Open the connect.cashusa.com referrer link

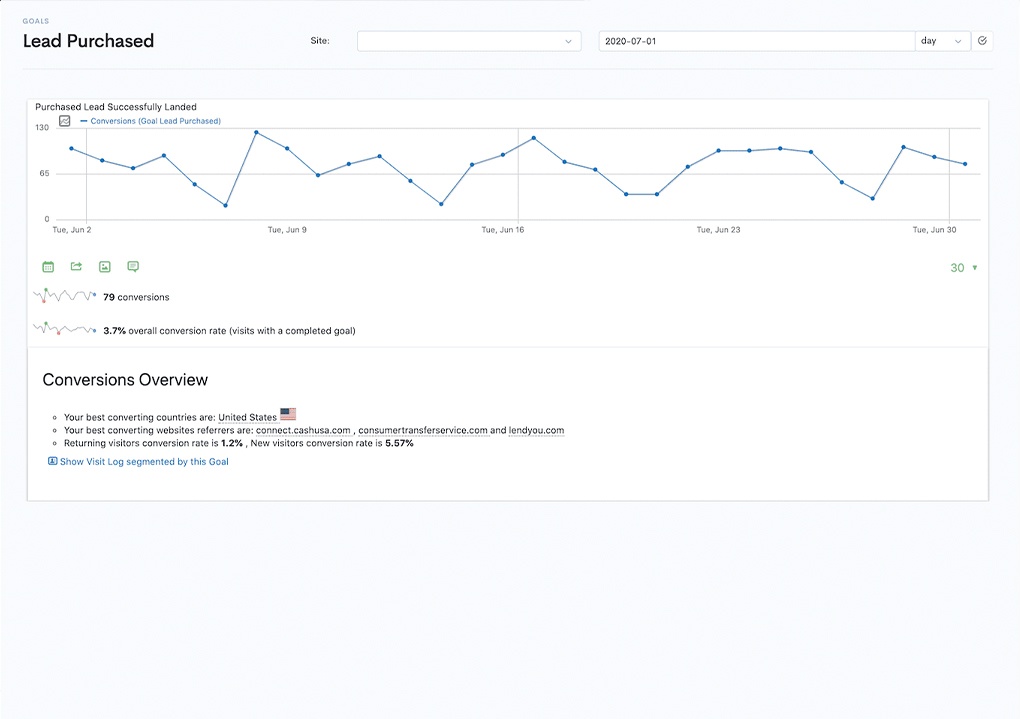click(x=303, y=430)
